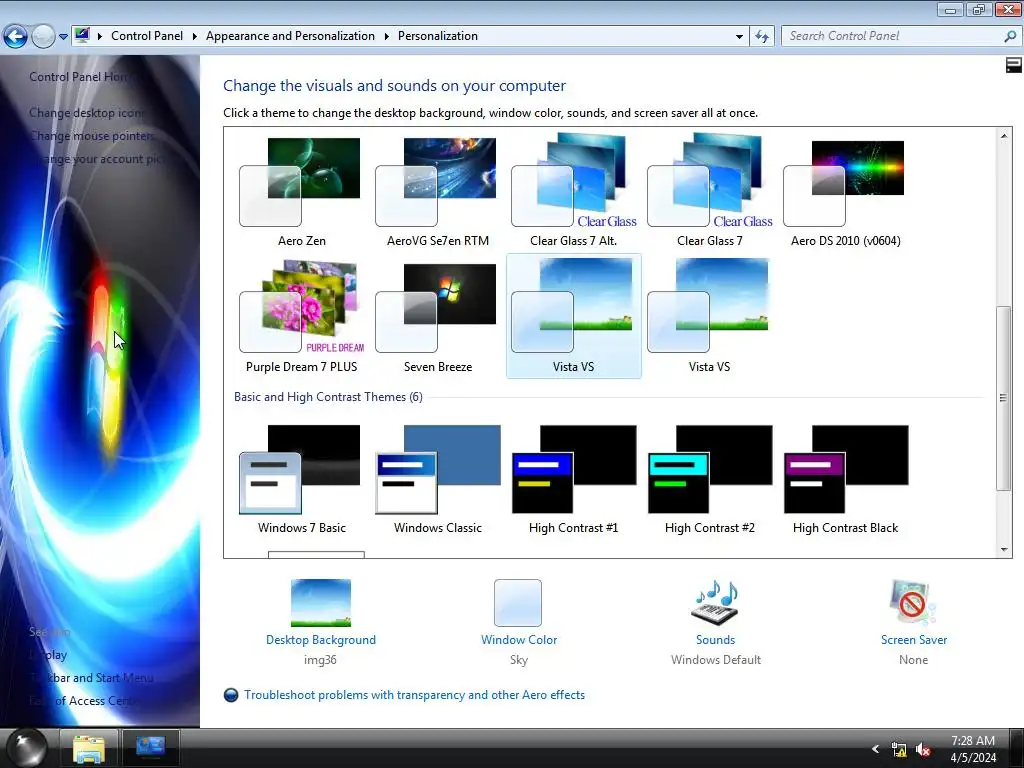Click the Sounds link text
The width and height of the screenshot is (1024, 768).
point(715,640)
